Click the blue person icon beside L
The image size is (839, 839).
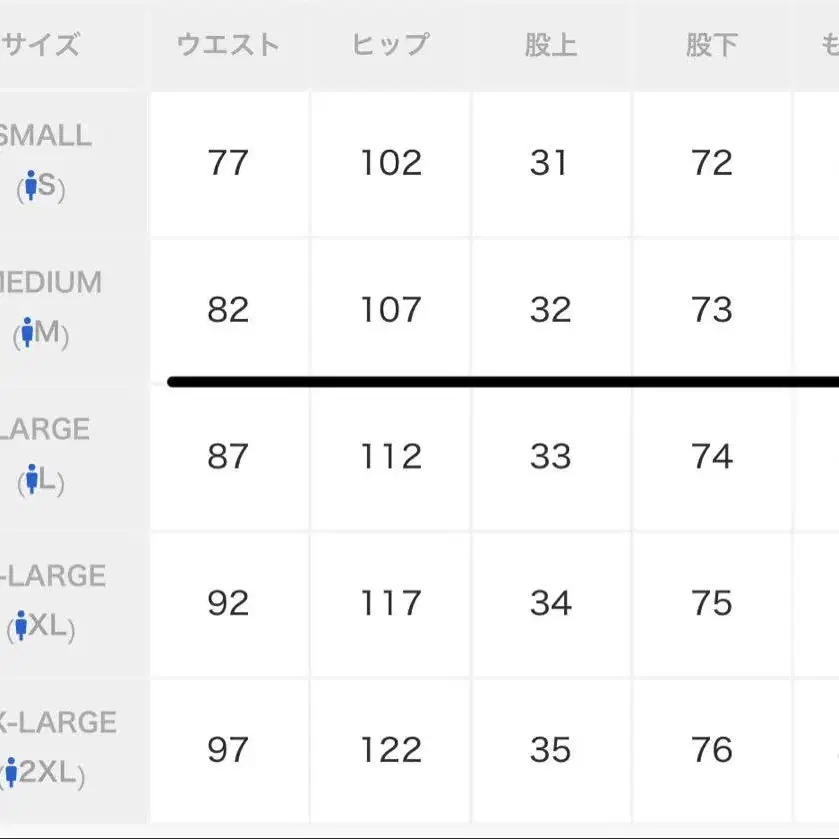point(32,480)
